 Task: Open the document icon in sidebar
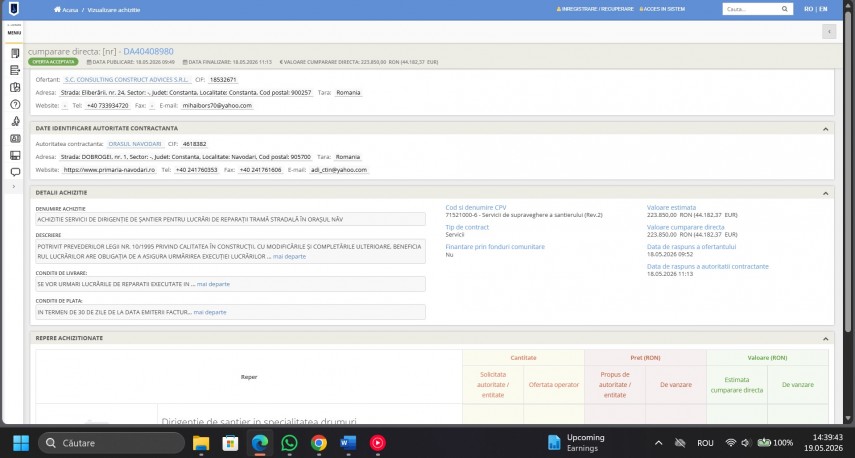(15, 53)
